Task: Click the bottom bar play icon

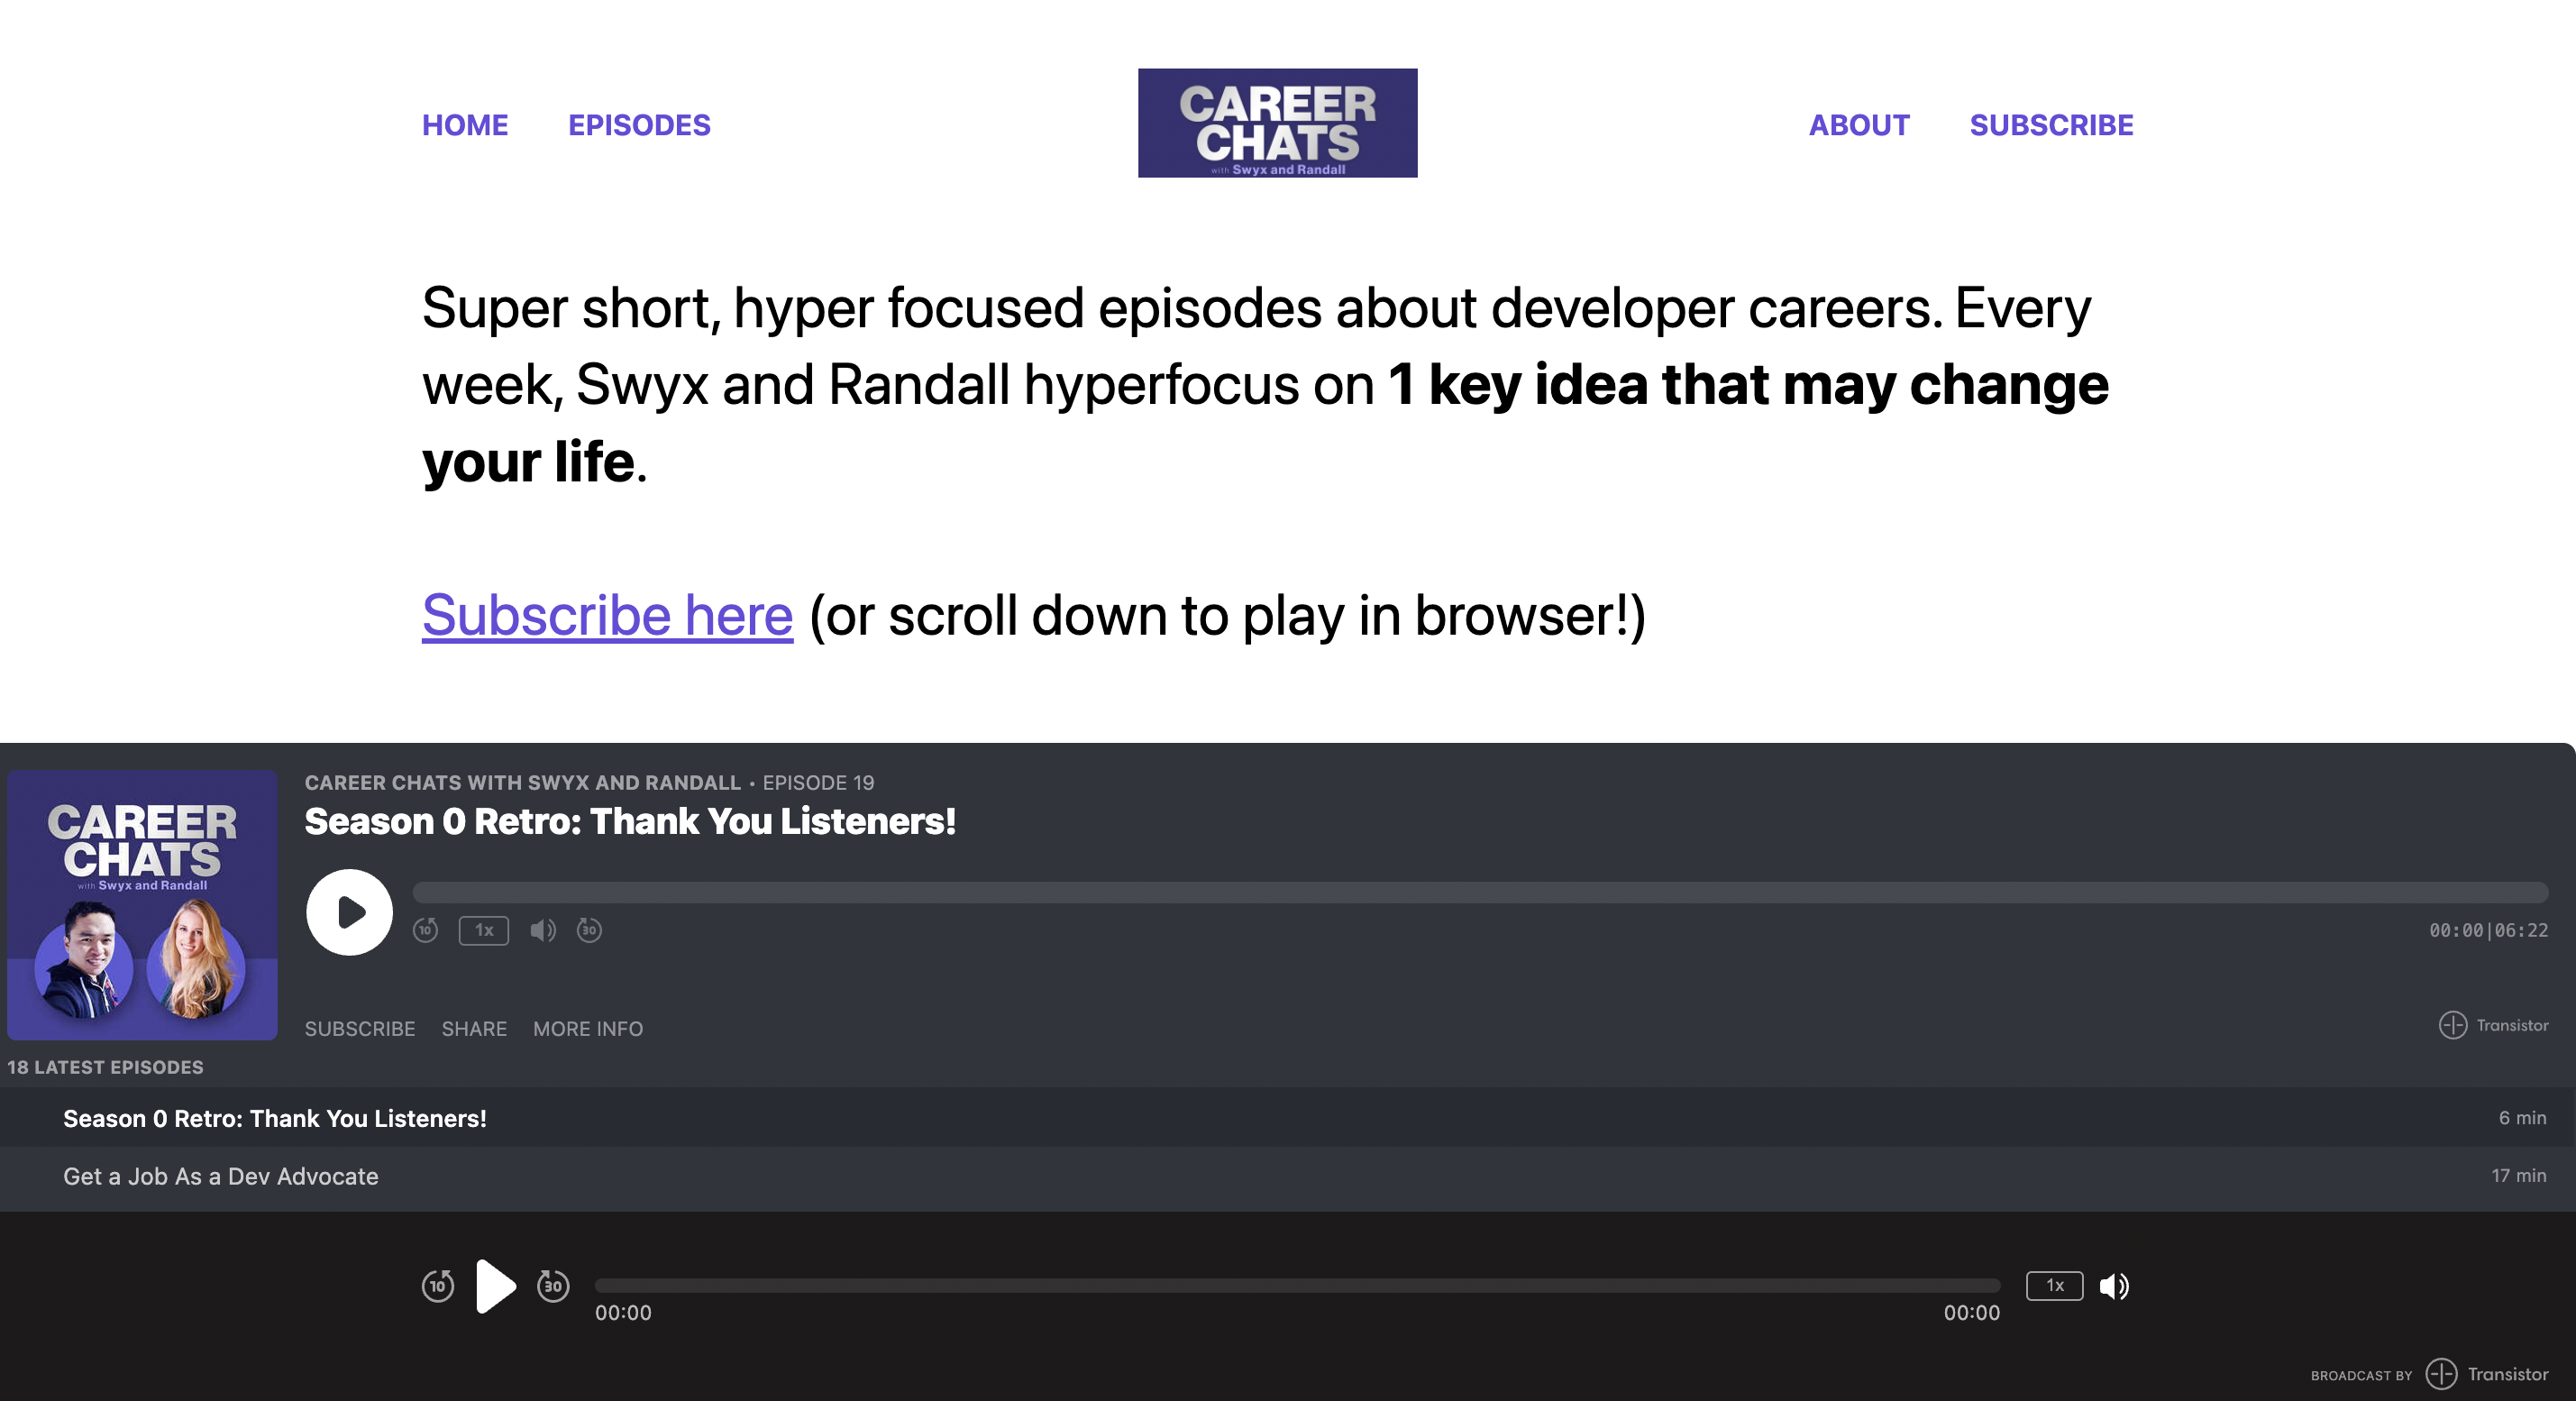Action: click(495, 1286)
